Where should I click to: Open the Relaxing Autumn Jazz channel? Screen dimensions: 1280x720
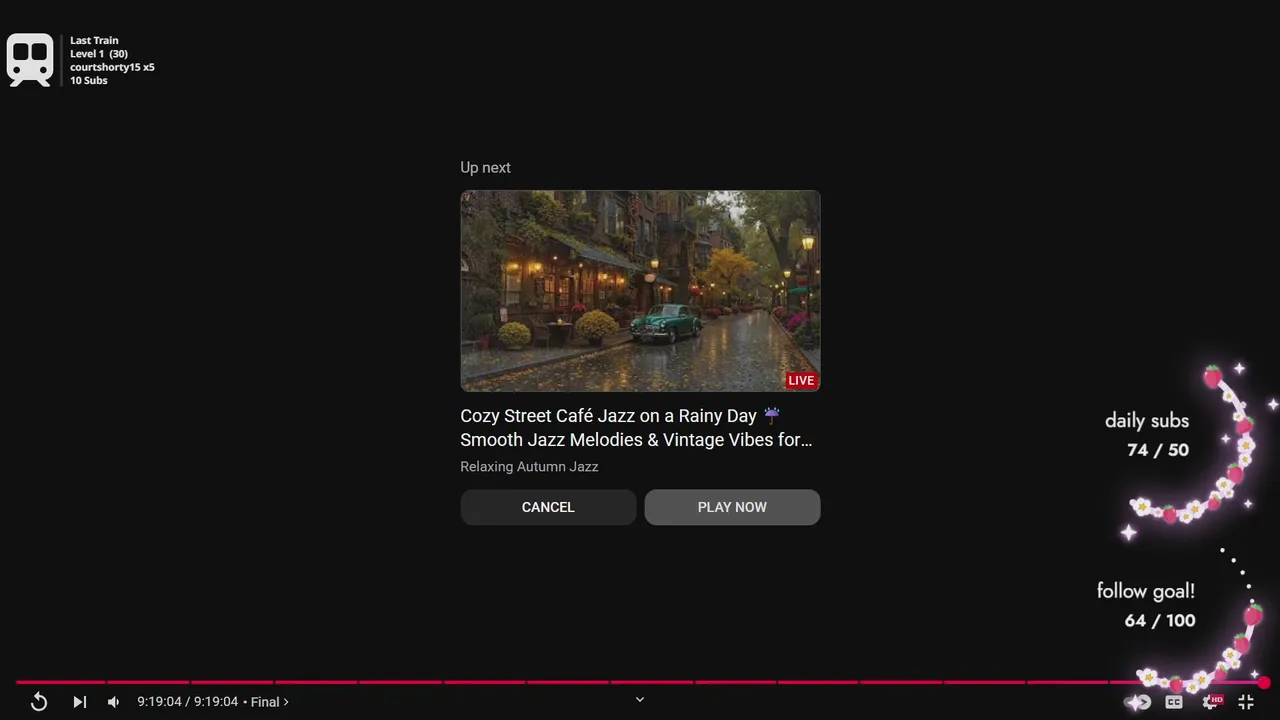529,467
